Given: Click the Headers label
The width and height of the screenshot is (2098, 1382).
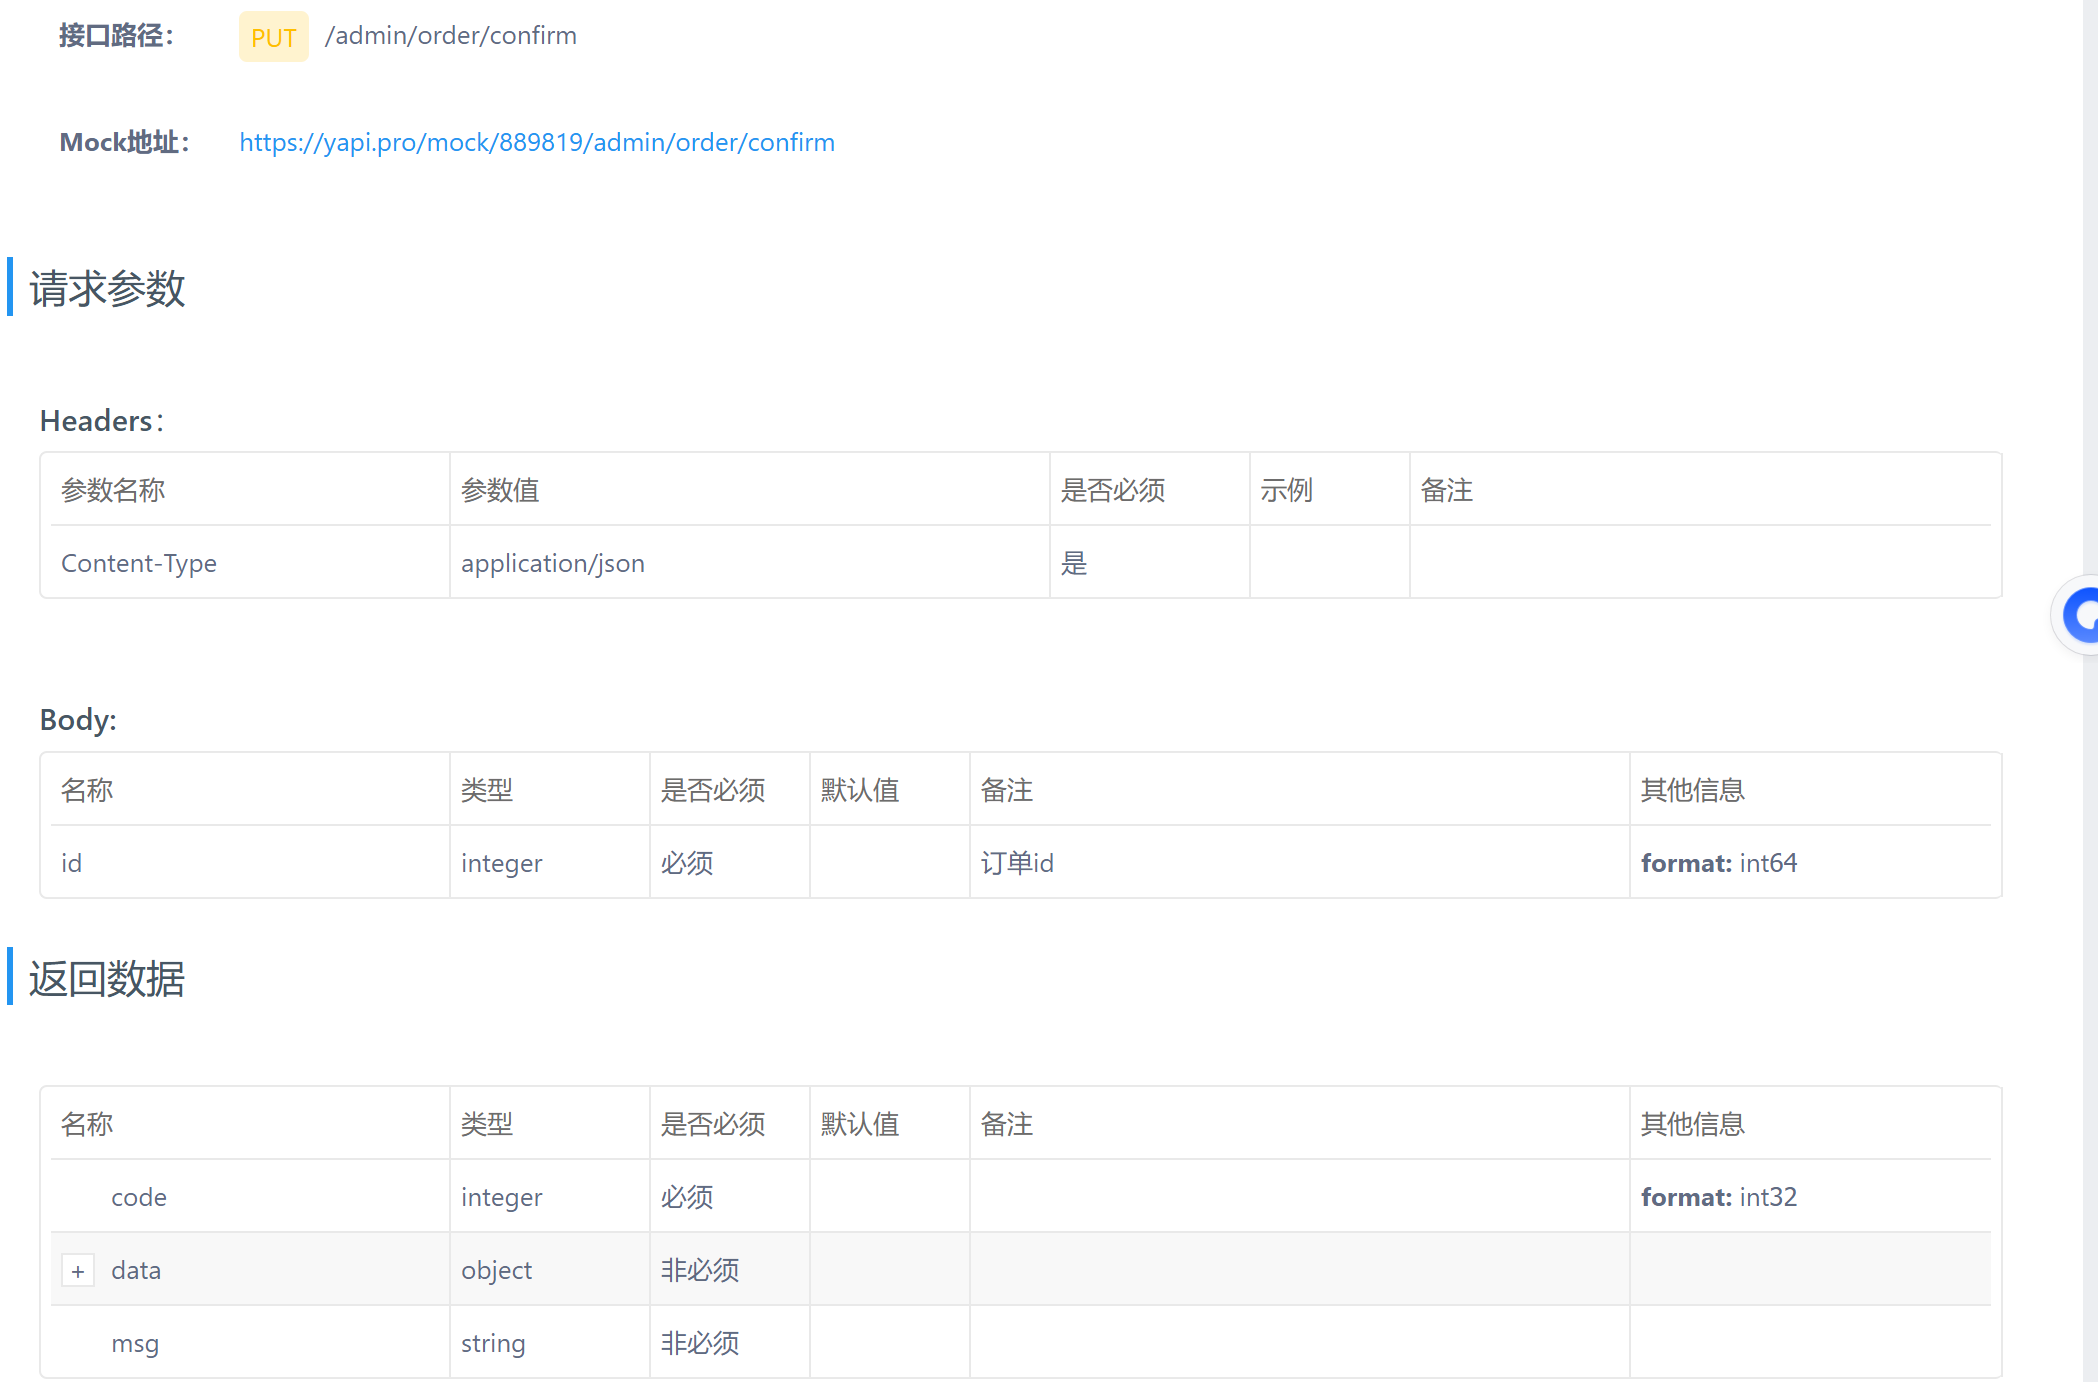Looking at the screenshot, I should tap(101, 421).
